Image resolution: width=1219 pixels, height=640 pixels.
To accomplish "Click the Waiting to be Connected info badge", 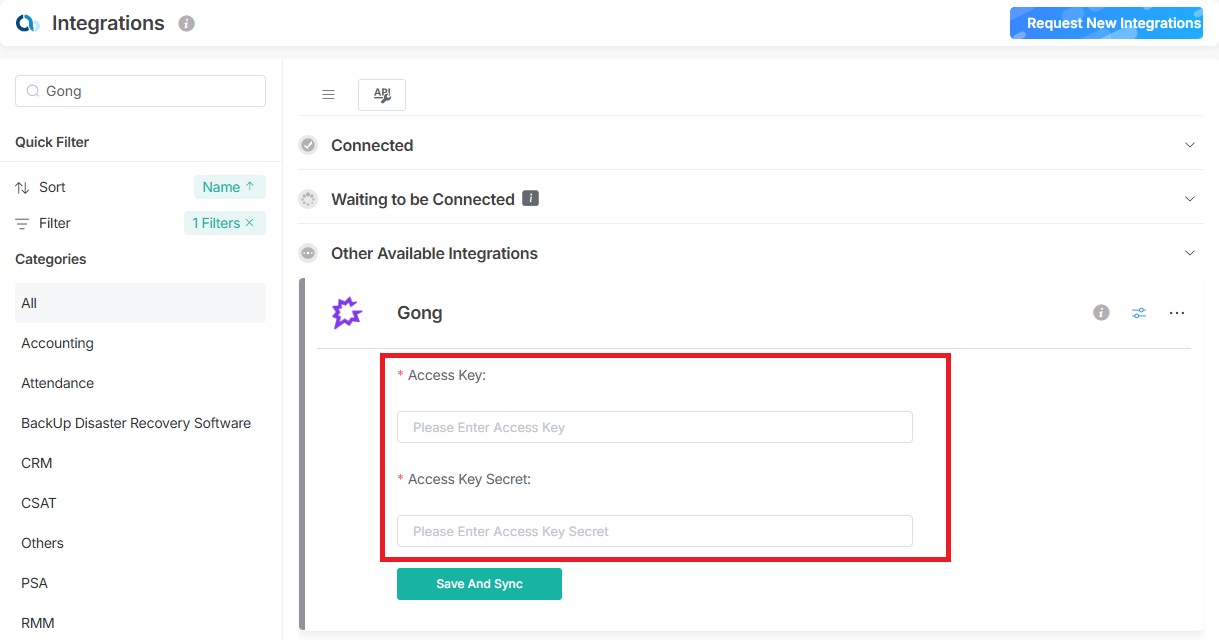I will click(531, 199).
